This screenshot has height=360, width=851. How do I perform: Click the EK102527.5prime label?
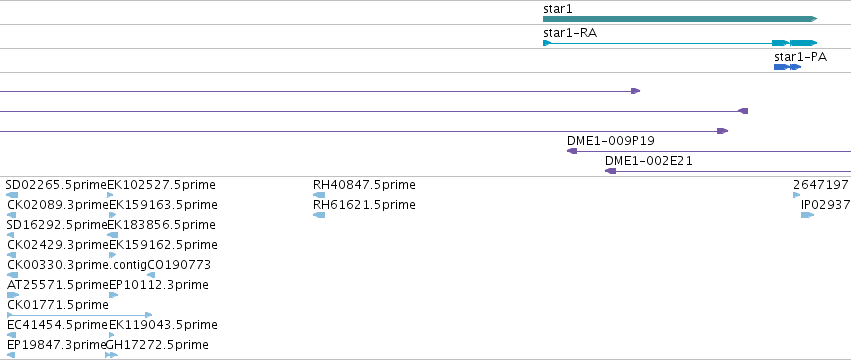coord(162,185)
